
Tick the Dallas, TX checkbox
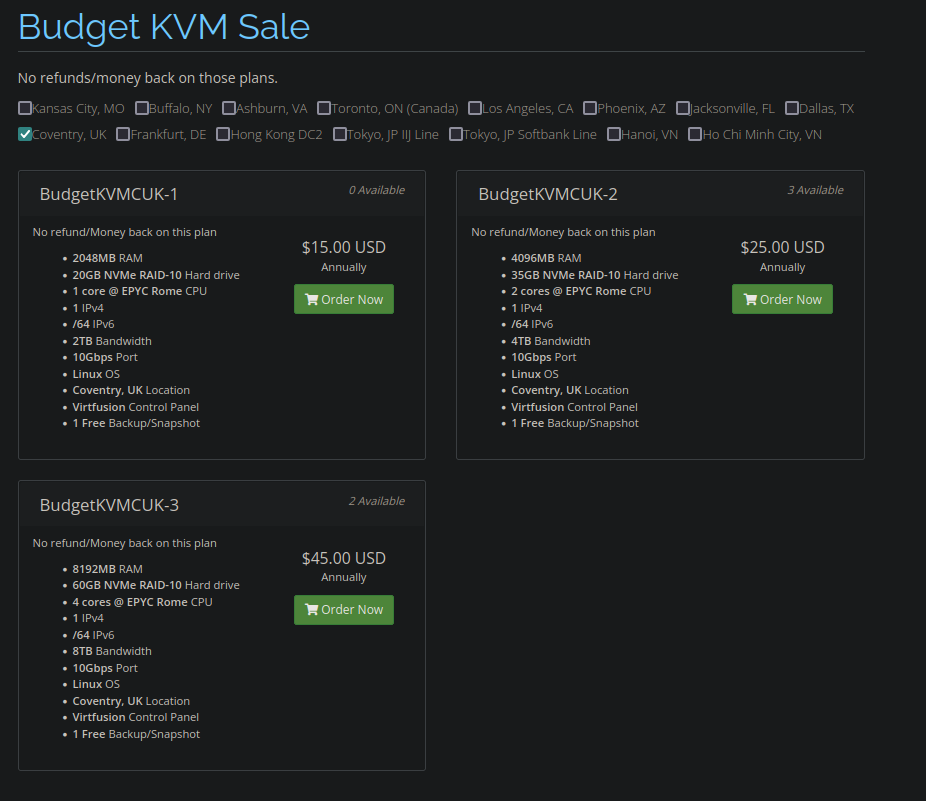click(792, 108)
